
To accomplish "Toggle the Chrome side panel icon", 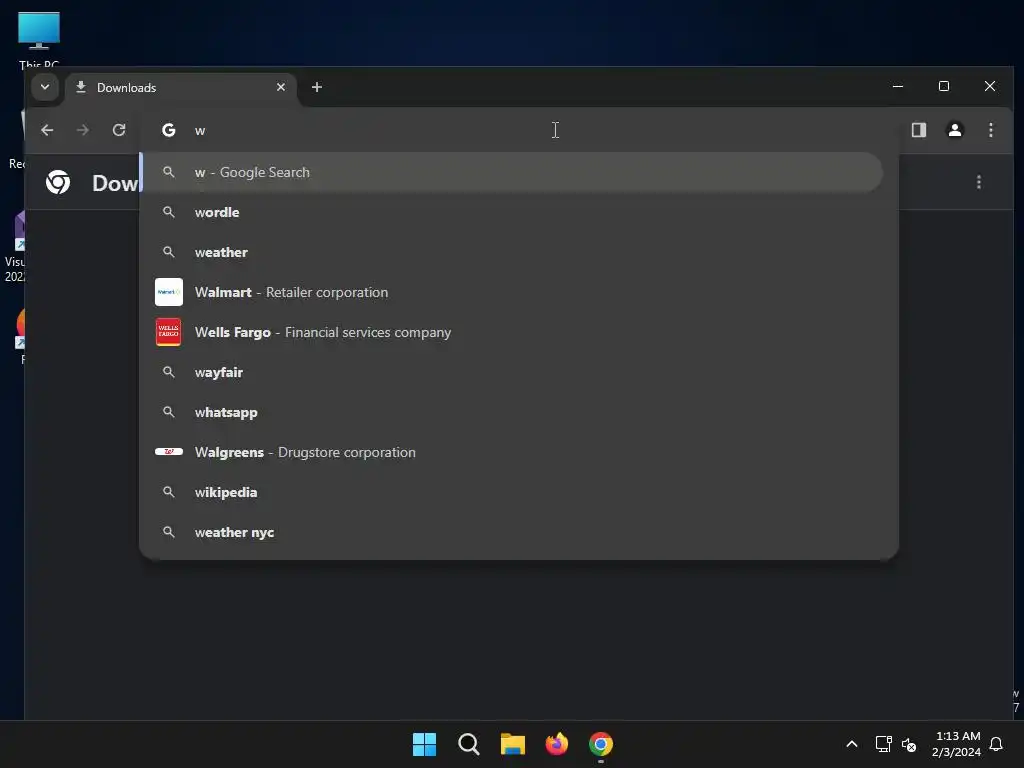I will pos(919,130).
